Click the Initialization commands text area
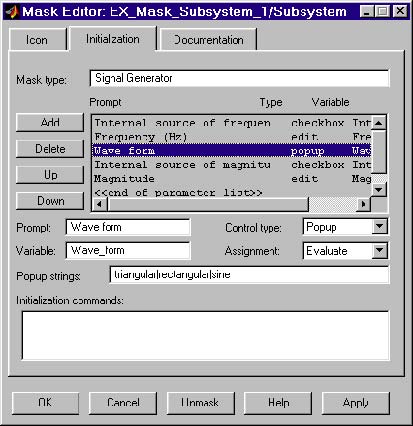This screenshot has height=426, width=413. coord(205,335)
